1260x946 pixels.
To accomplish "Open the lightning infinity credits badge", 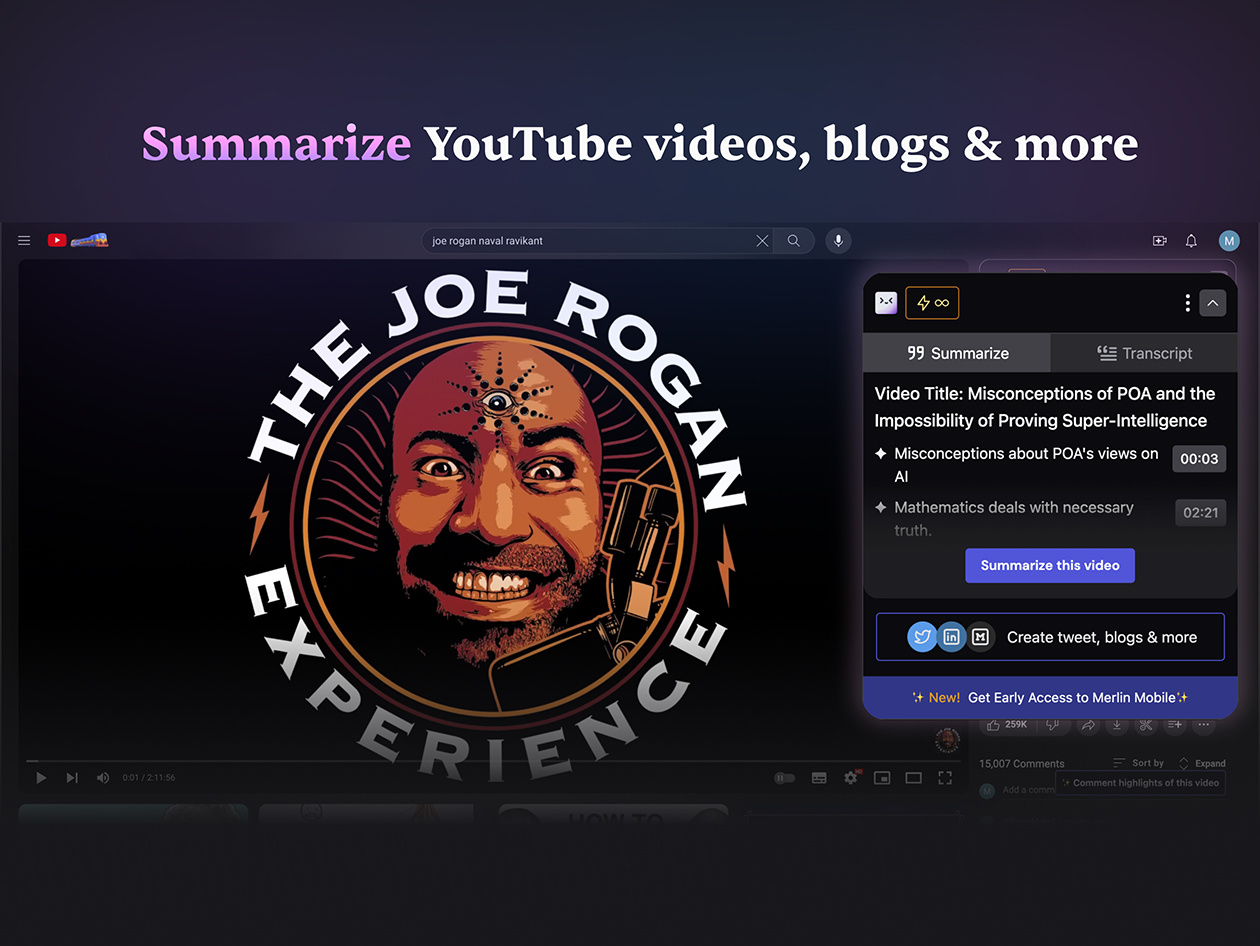I will (932, 303).
